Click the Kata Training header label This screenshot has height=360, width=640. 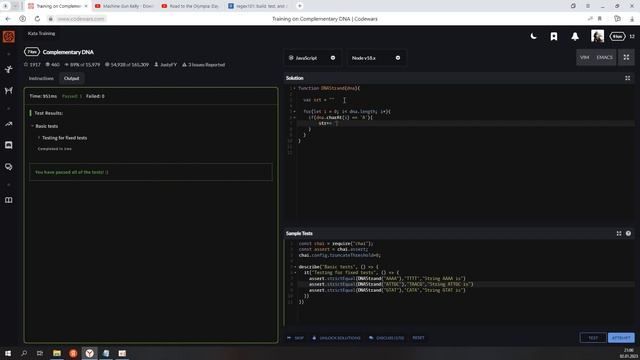tap(41, 33)
